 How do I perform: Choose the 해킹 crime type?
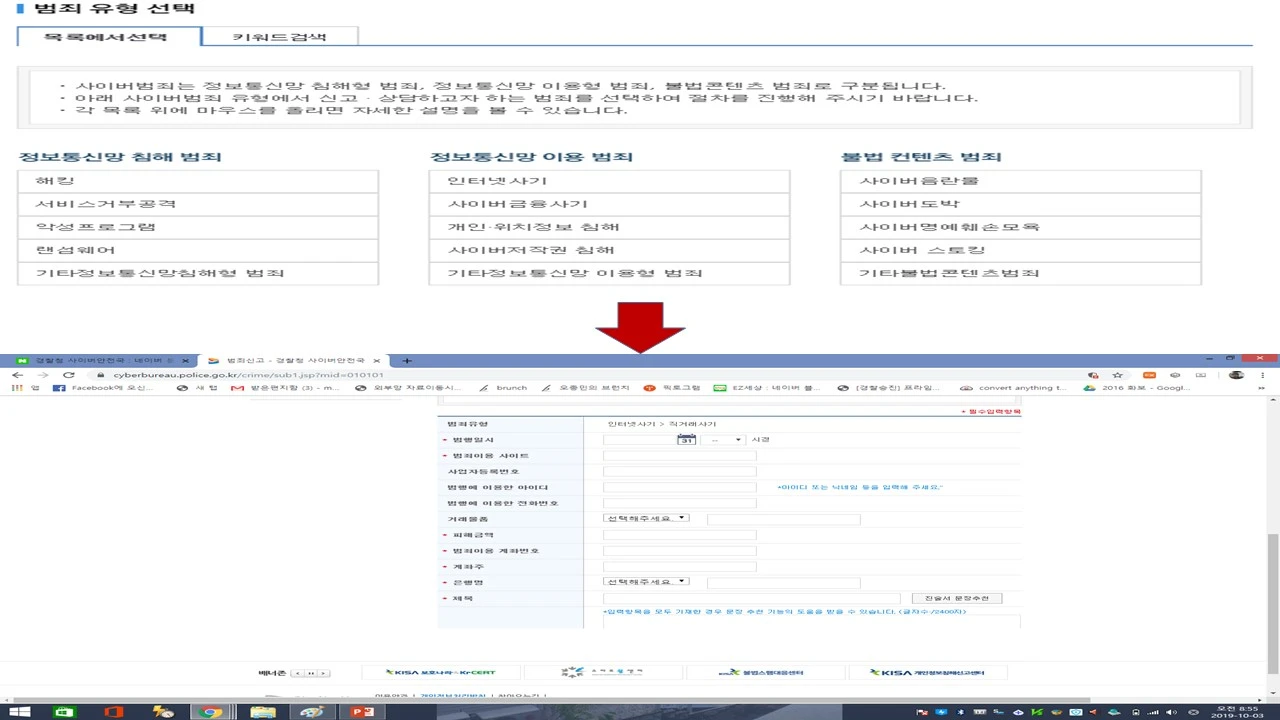click(198, 181)
